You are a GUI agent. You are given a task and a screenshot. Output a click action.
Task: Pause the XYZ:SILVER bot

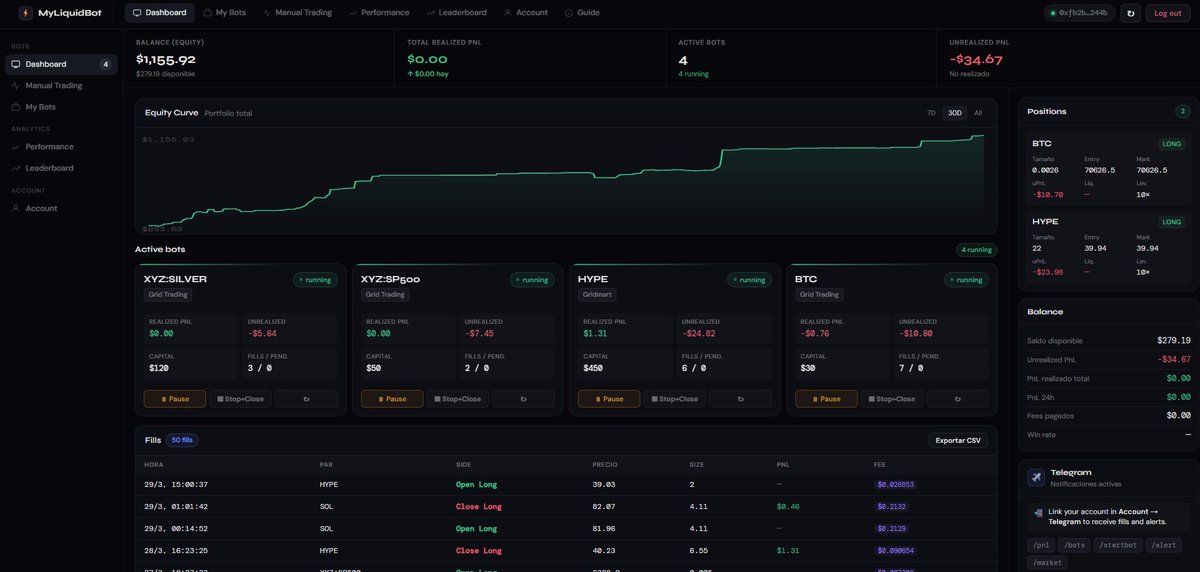[175, 399]
